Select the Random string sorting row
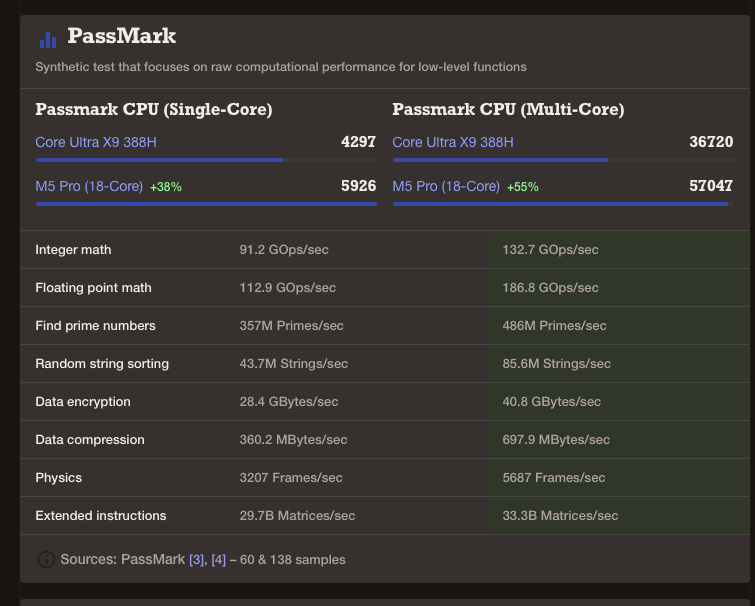755x606 pixels. (385, 363)
